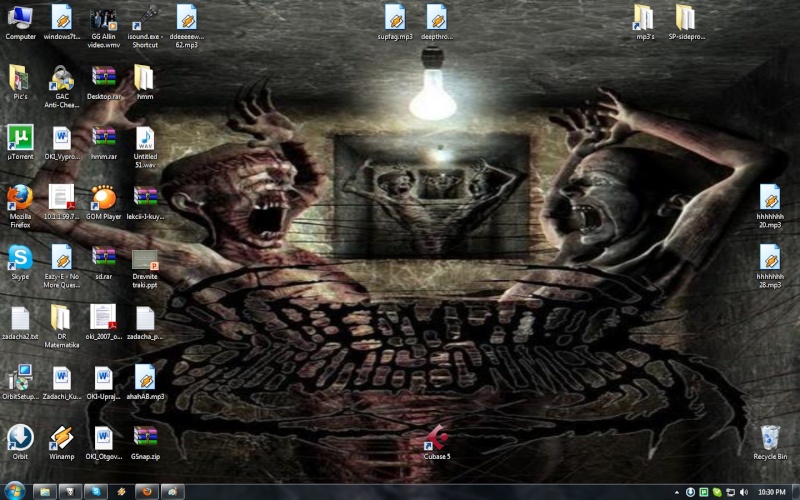Click the Show desktop button
800x500 pixels.
pos(796,492)
